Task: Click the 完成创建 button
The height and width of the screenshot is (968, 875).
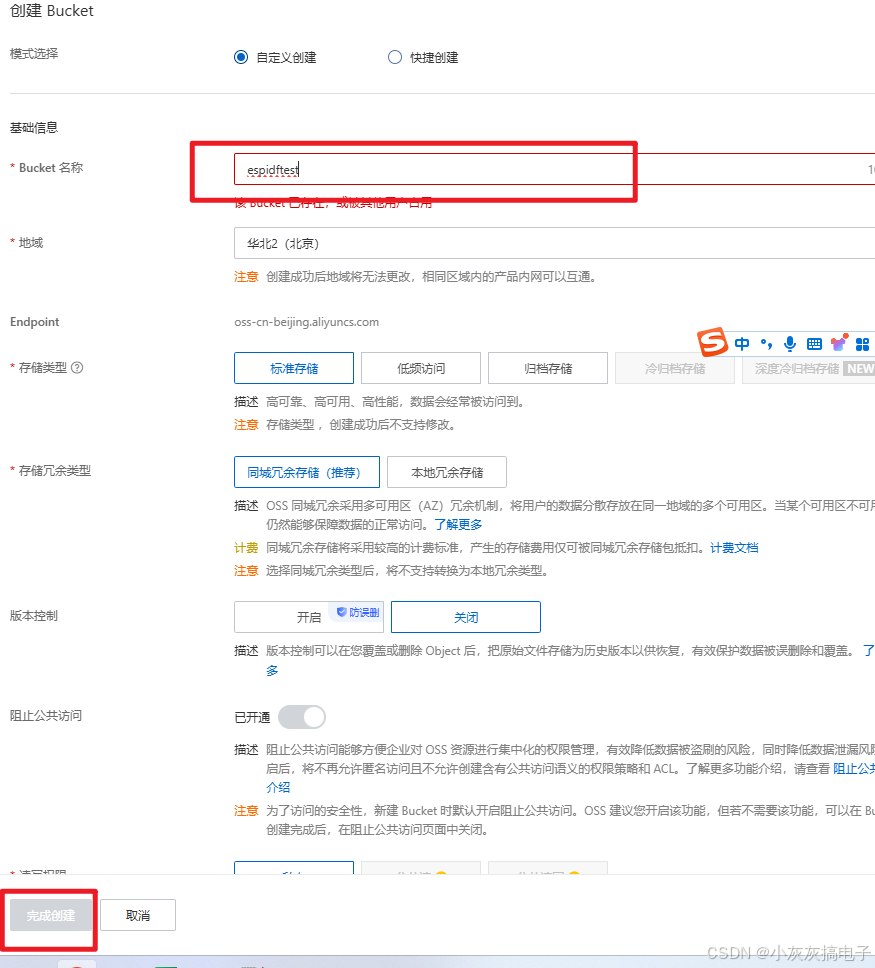Action: pyautogui.click(x=48, y=914)
